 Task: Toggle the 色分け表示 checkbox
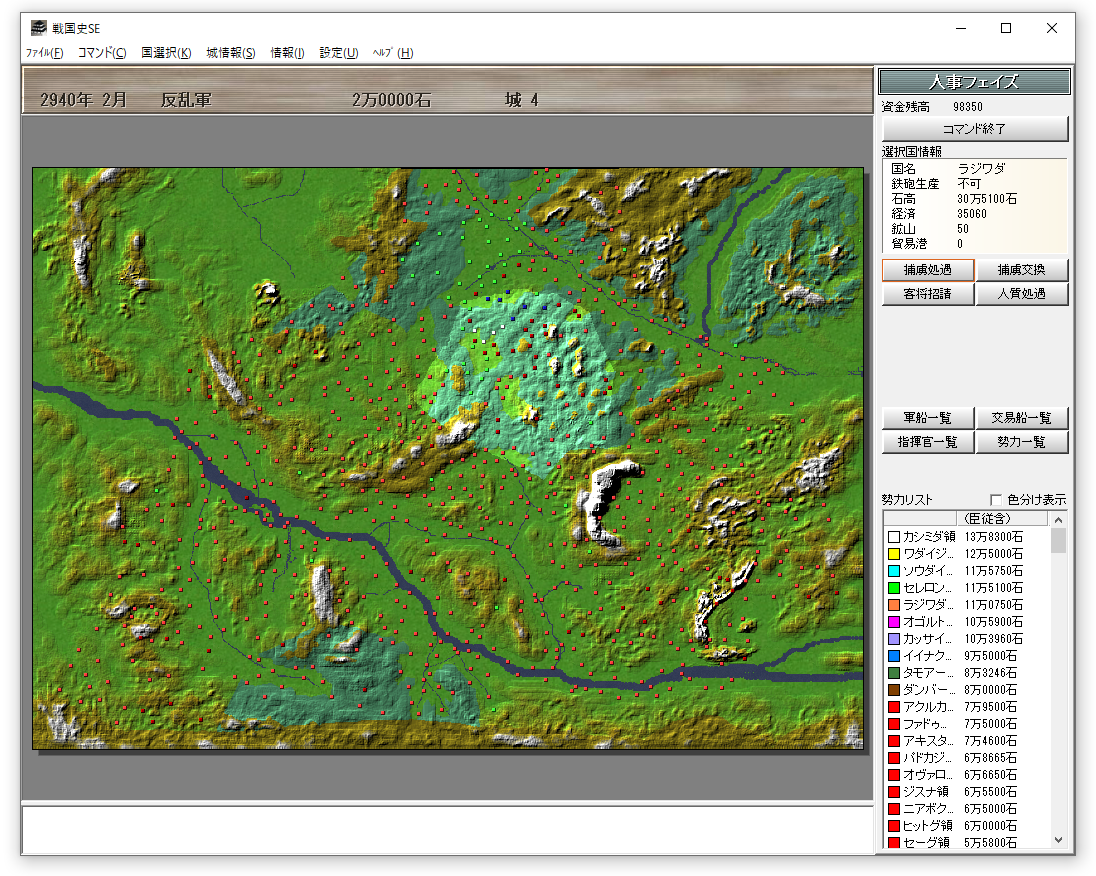tap(996, 500)
